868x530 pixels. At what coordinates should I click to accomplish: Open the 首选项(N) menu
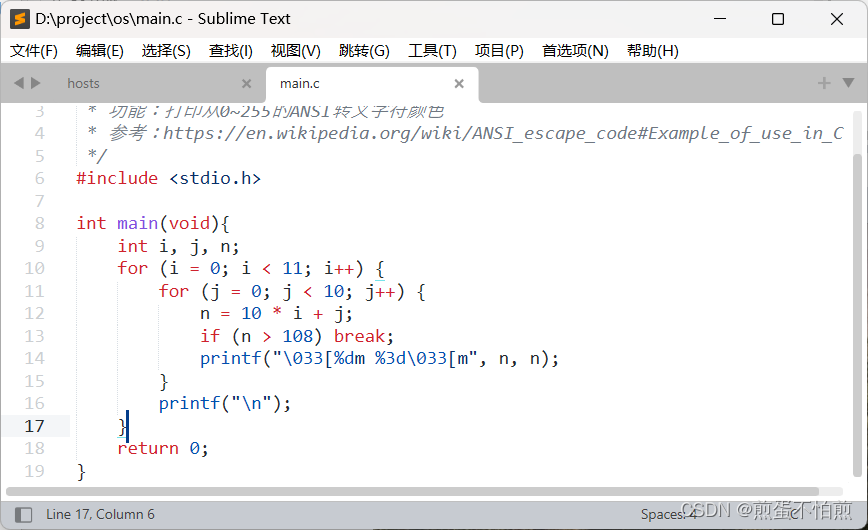coord(575,51)
